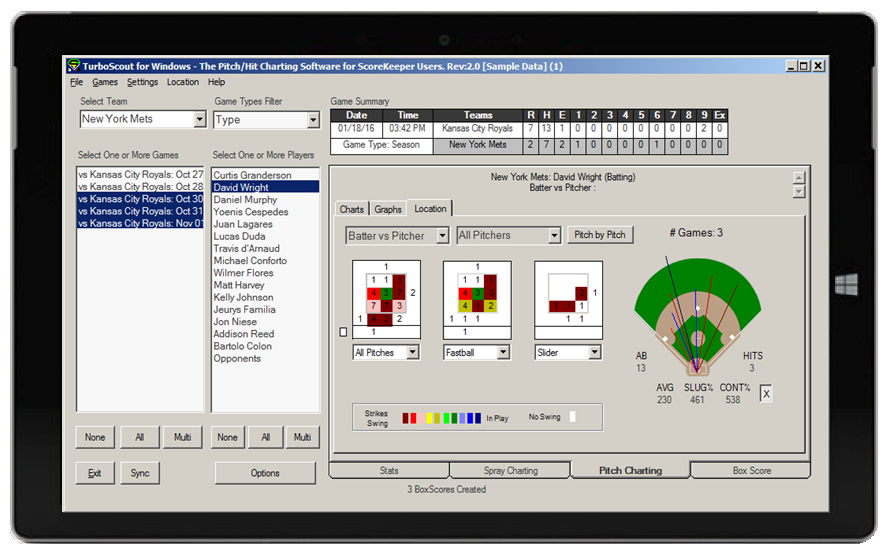Click None button under games list

tap(95, 437)
